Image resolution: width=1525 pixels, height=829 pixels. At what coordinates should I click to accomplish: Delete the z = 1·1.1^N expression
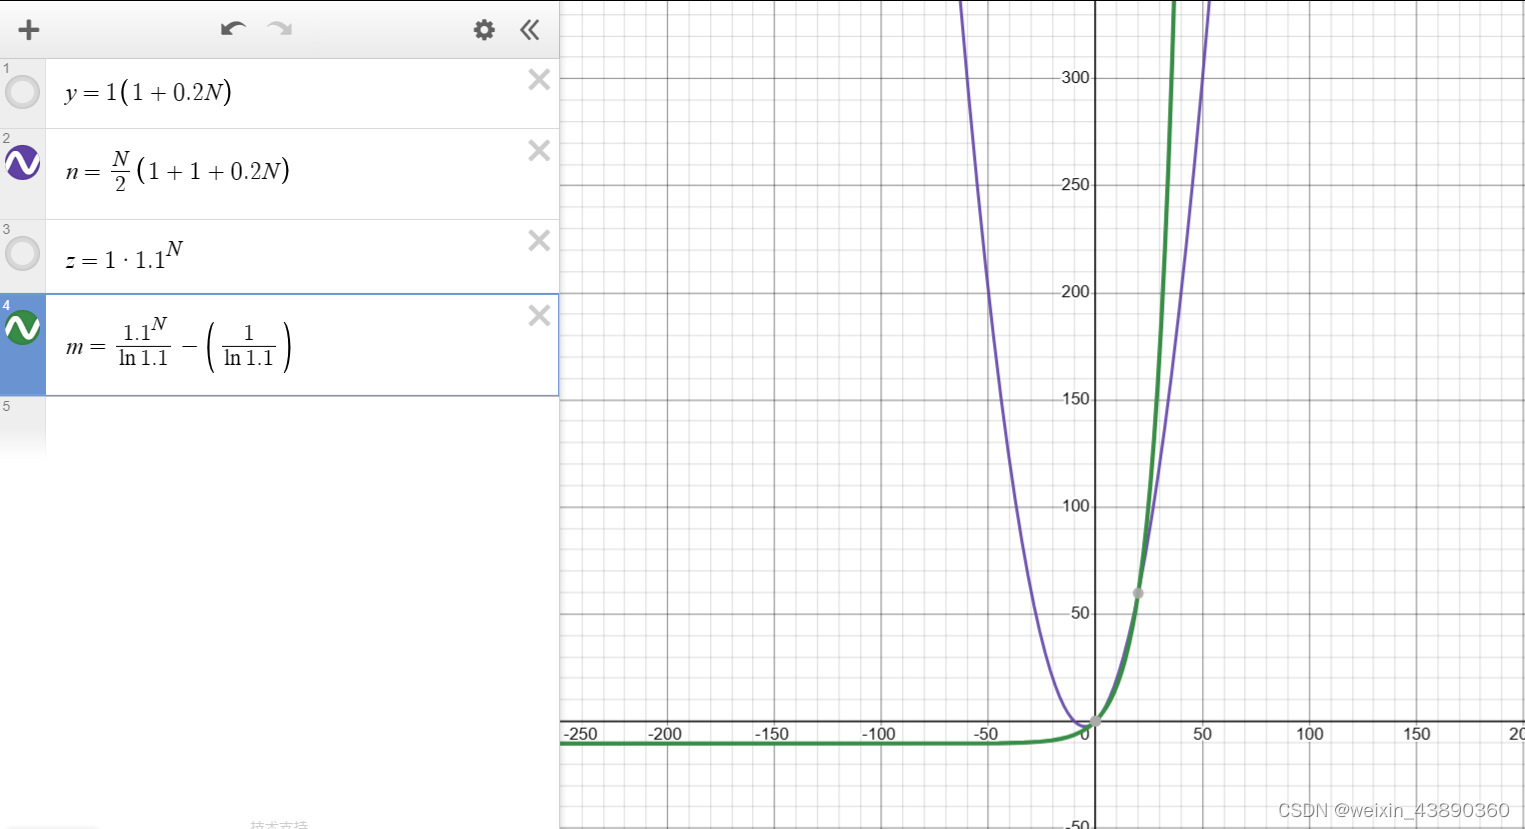click(539, 241)
